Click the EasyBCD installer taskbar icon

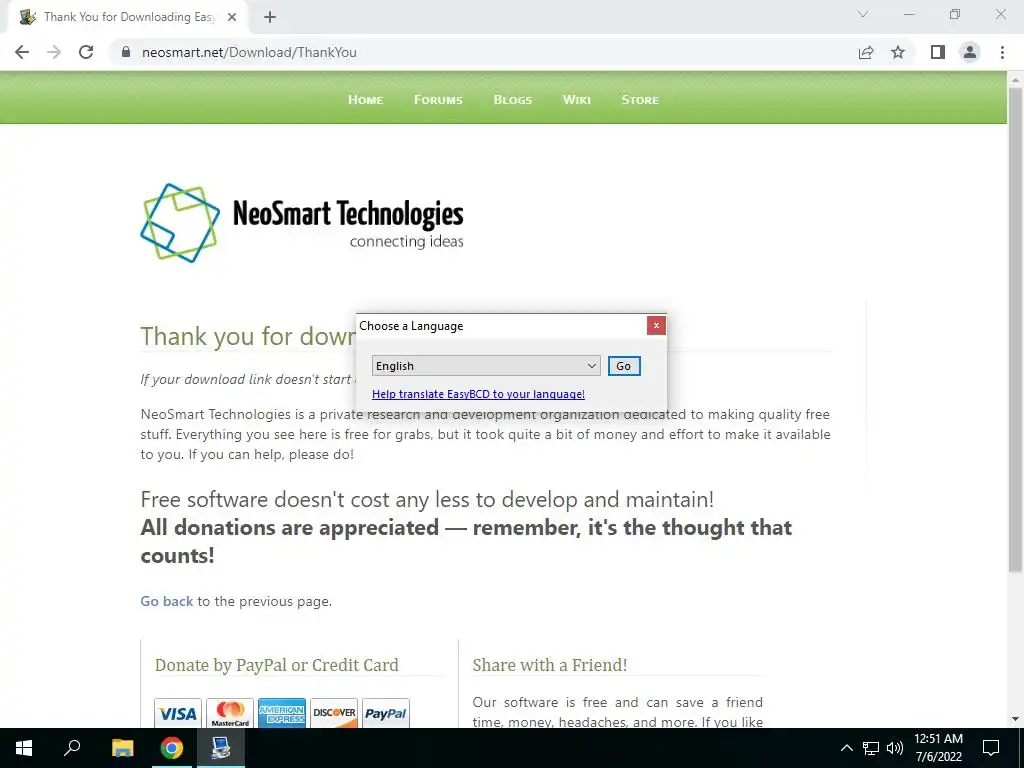pos(221,748)
